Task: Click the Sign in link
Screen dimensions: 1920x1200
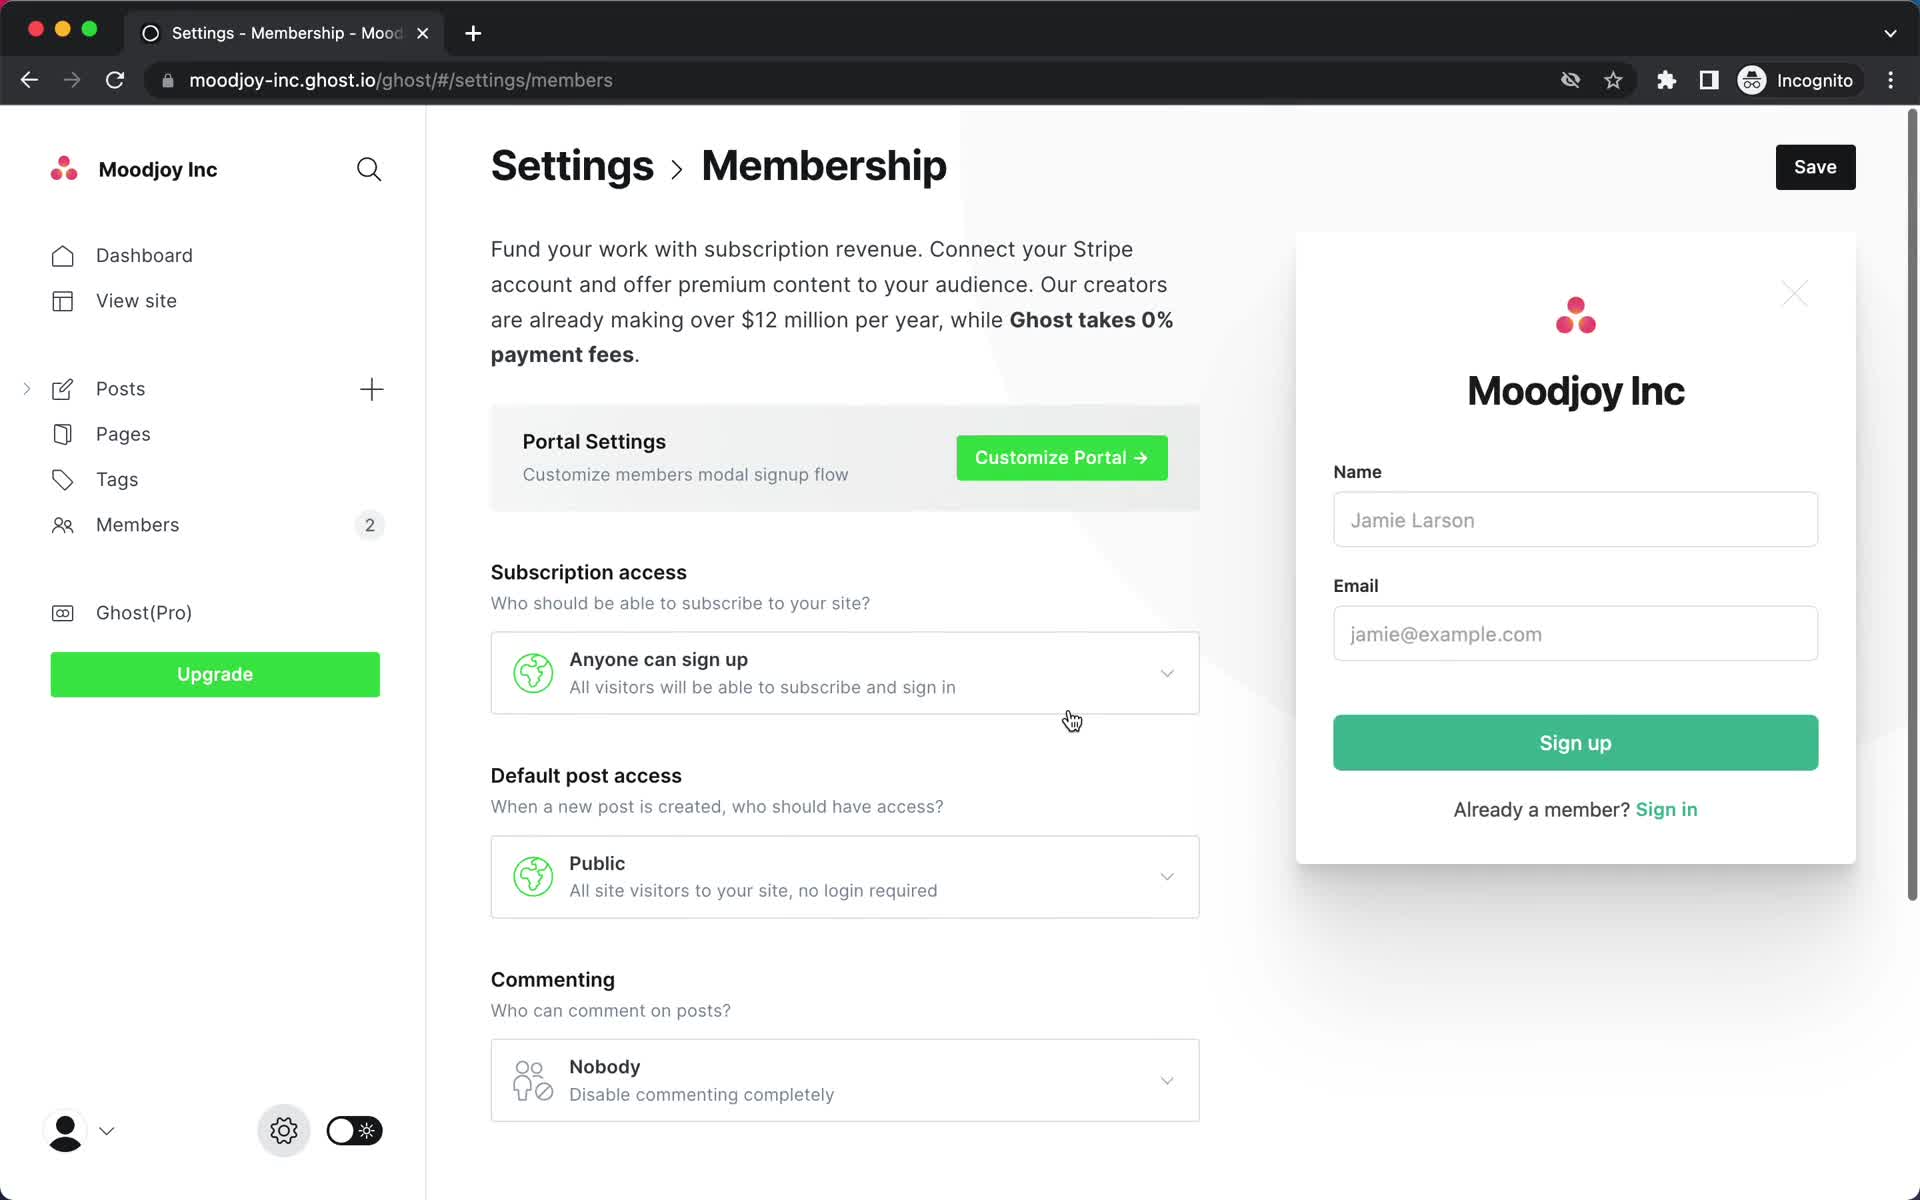Action: (x=1667, y=809)
